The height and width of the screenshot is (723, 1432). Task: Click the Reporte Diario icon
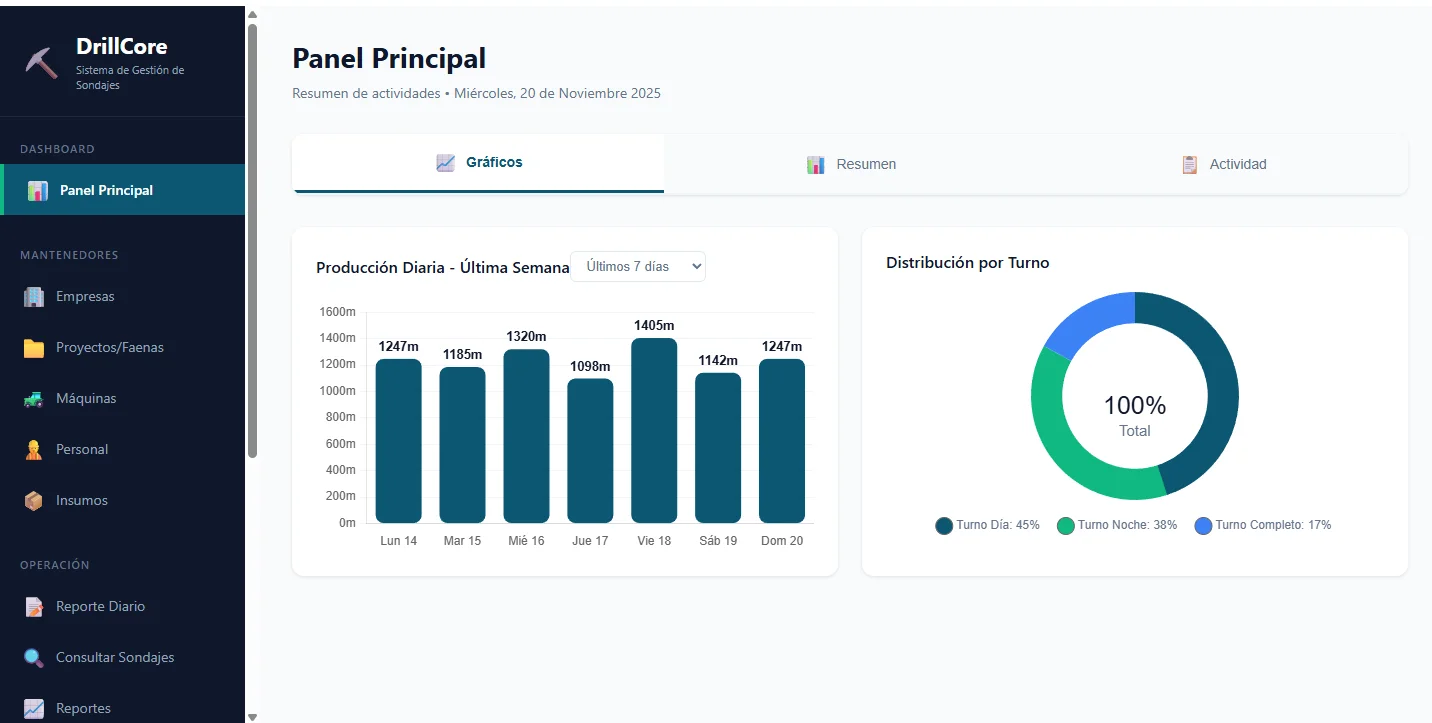(x=33, y=606)
